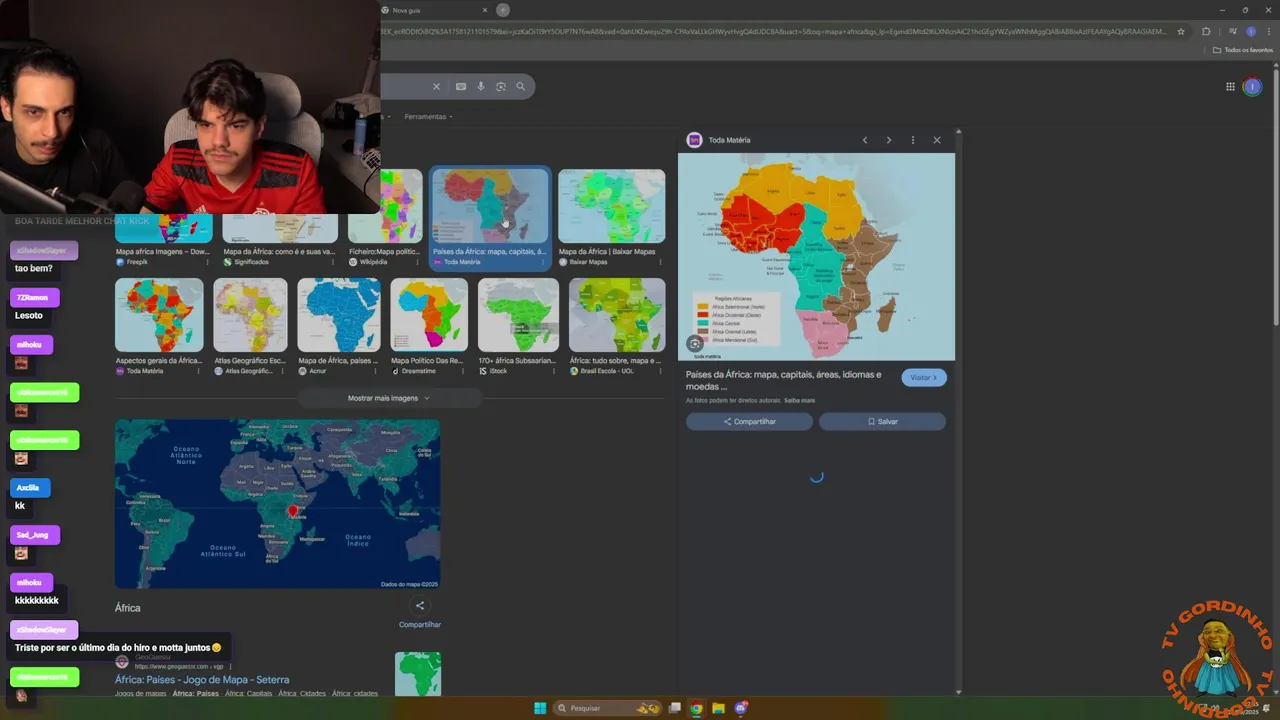Open the Acnur blue Africa map thumbnail
Viewport: 1280px width, 720px height.
(339, 315)
